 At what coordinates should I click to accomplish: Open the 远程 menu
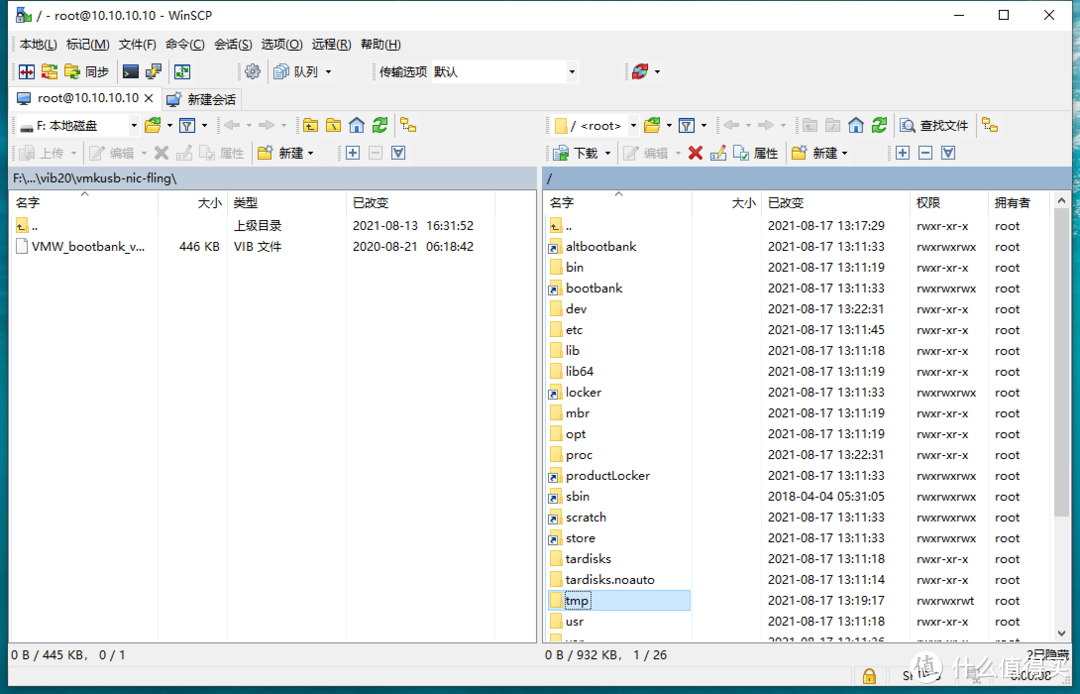pos(331,45)
